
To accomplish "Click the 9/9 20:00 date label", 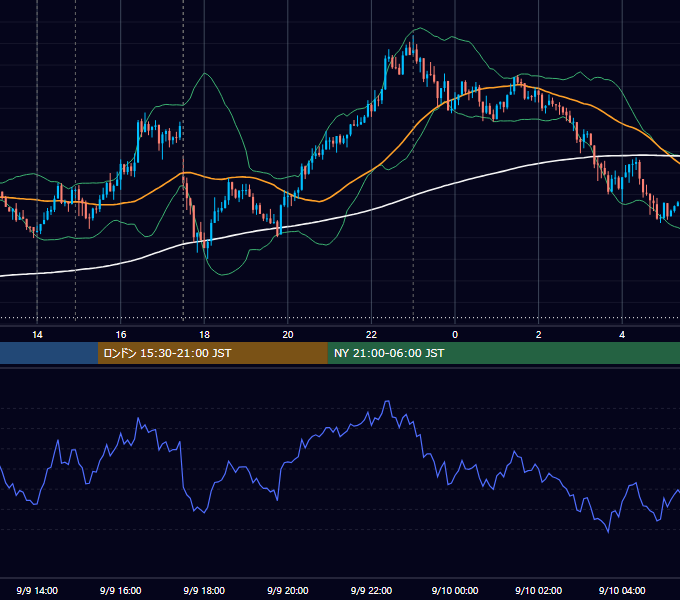I will point(288,590).
